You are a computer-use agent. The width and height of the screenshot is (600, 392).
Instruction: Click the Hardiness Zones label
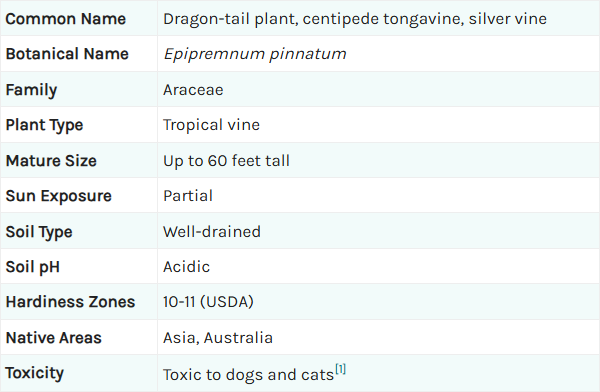tap(70, 302)
